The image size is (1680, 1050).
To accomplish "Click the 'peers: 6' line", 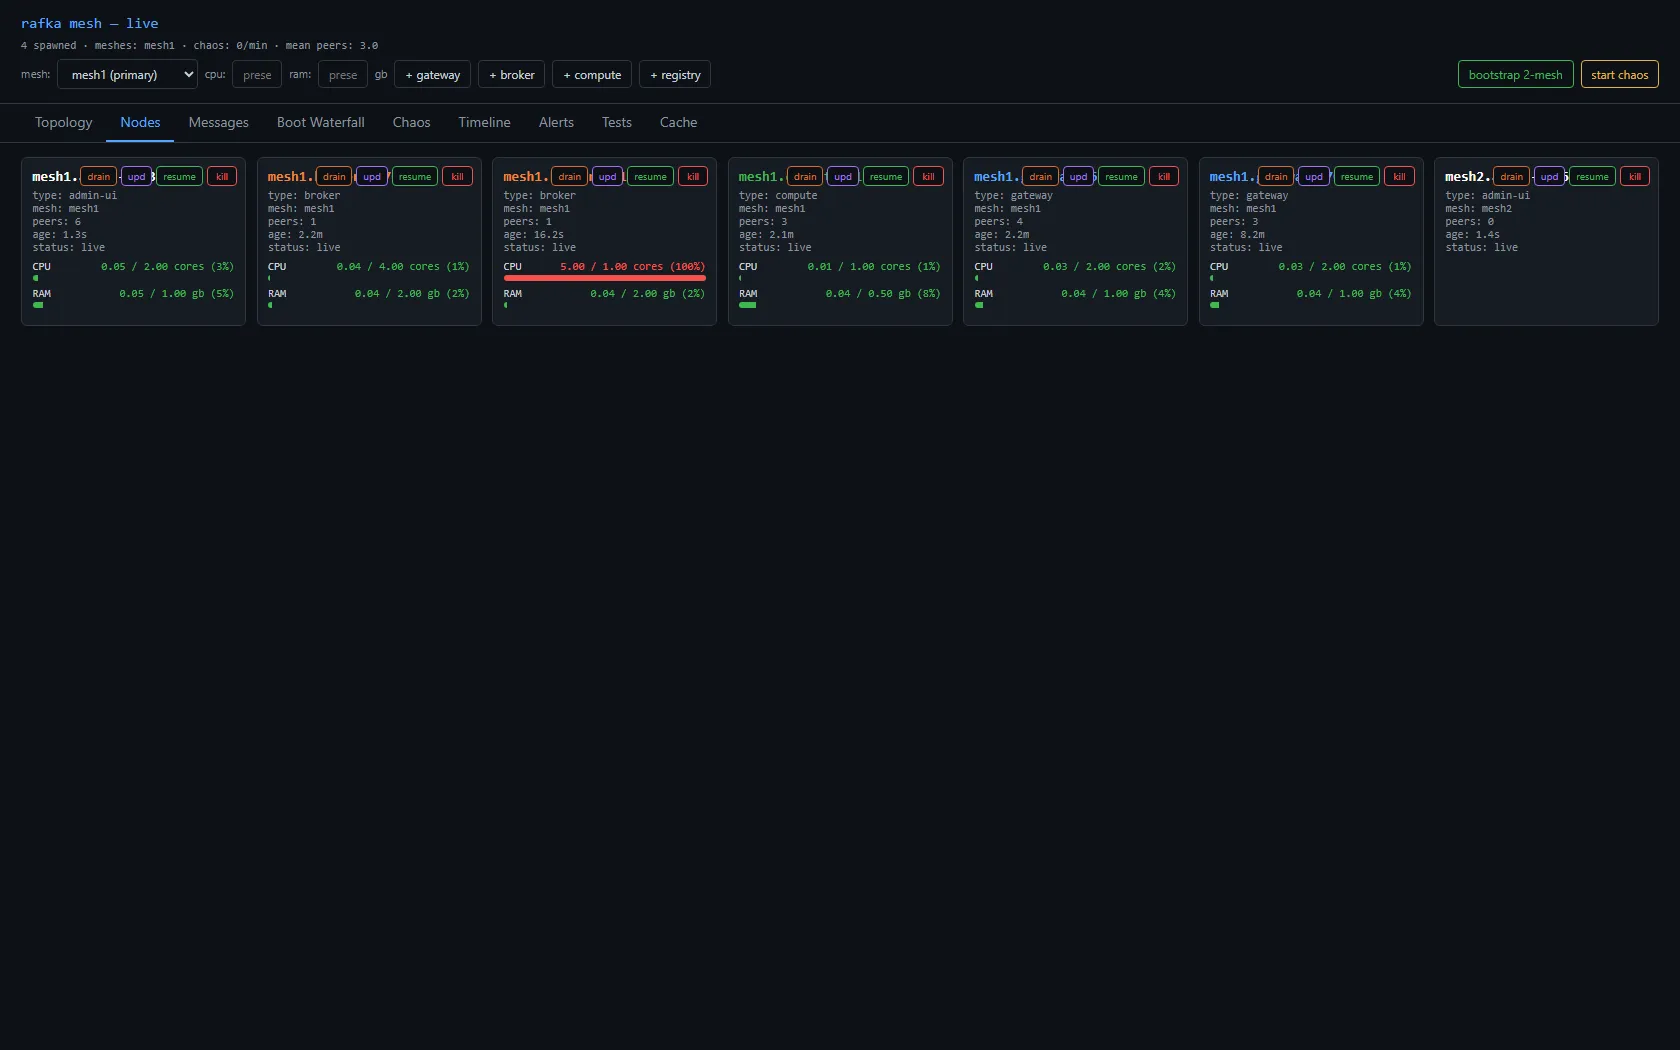I will pos(56,222).
